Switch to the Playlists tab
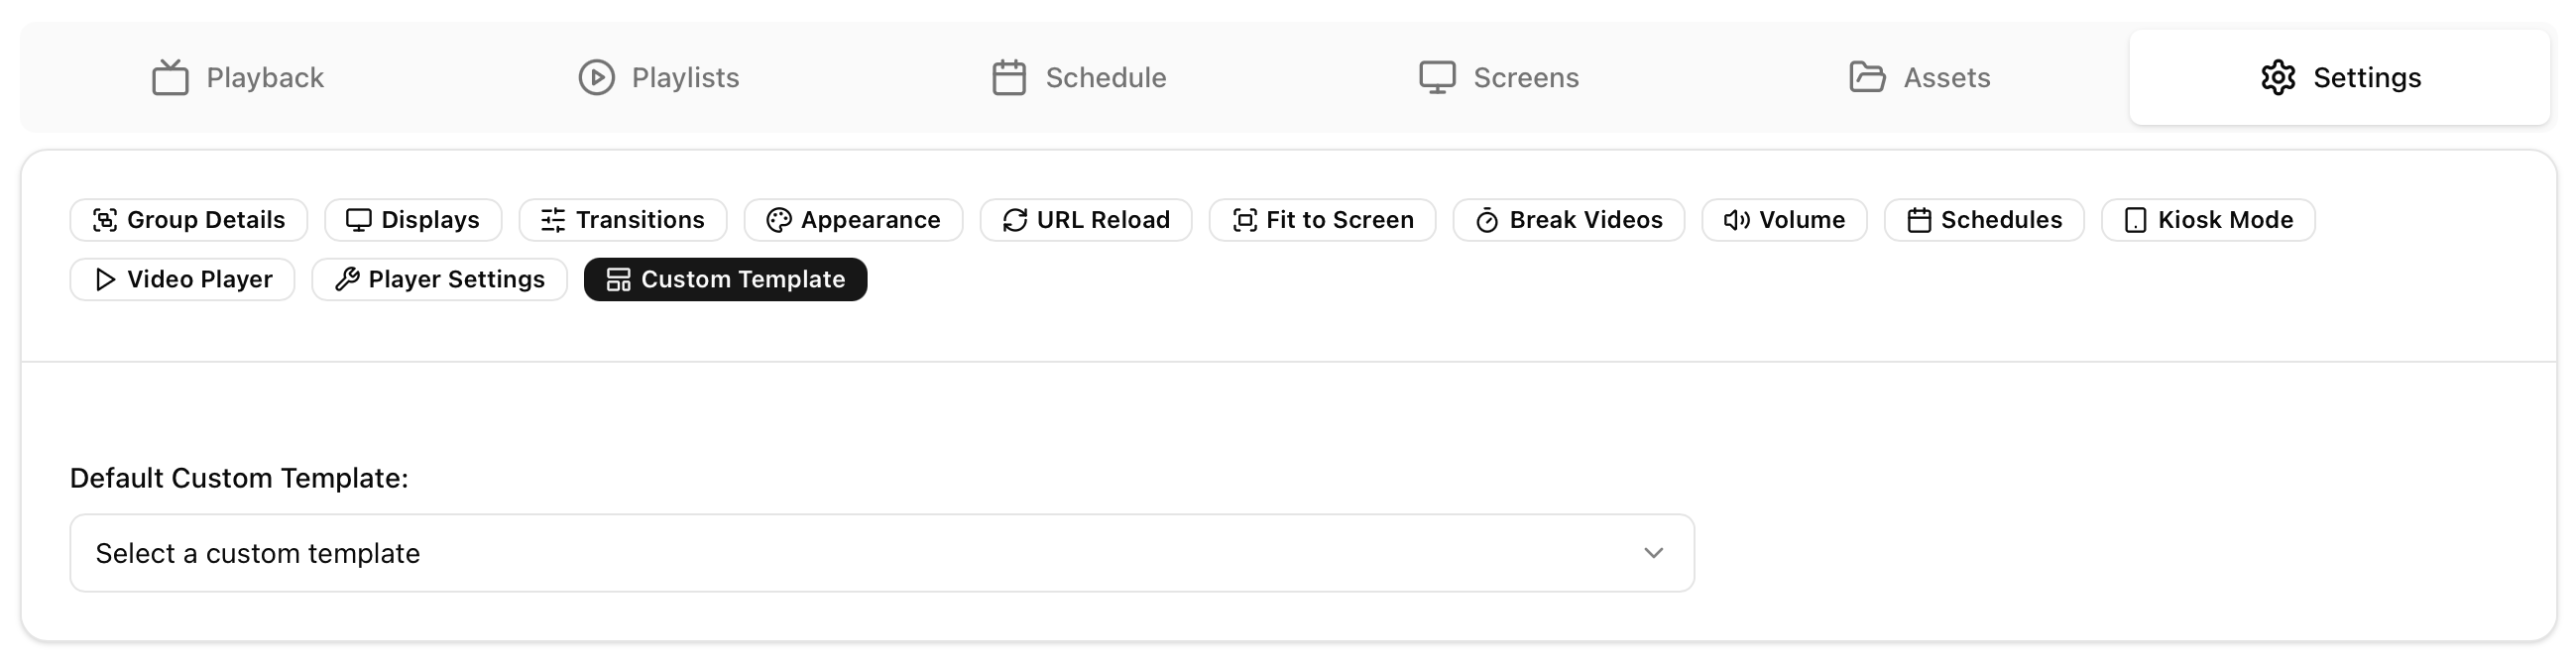Screen dimensions: 2576x662 coord(659,77)
